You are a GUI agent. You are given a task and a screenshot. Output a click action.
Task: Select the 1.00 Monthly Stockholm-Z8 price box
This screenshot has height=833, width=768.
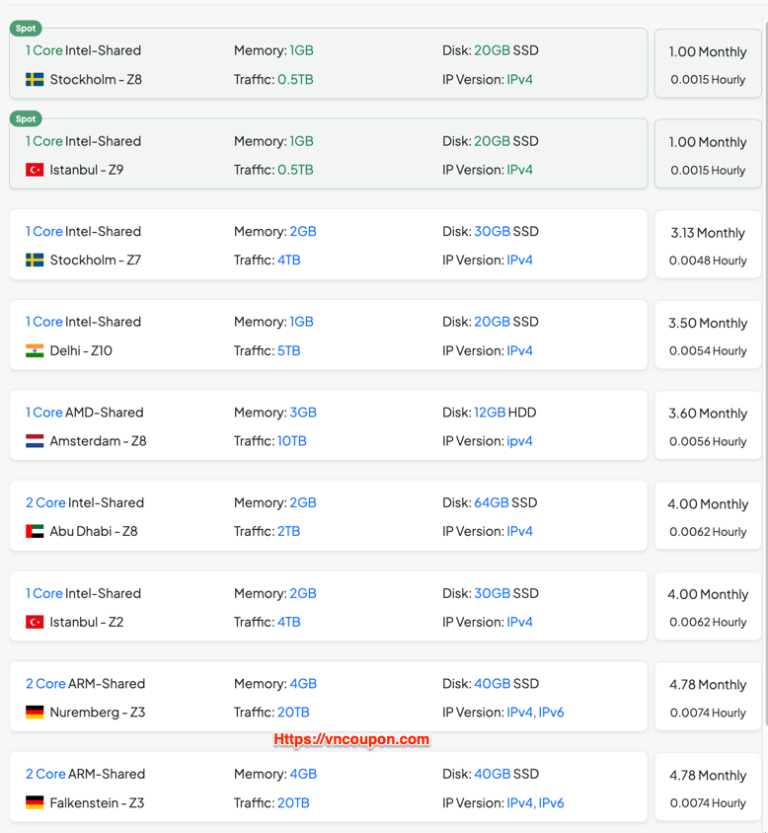click(x=708, y=63)
